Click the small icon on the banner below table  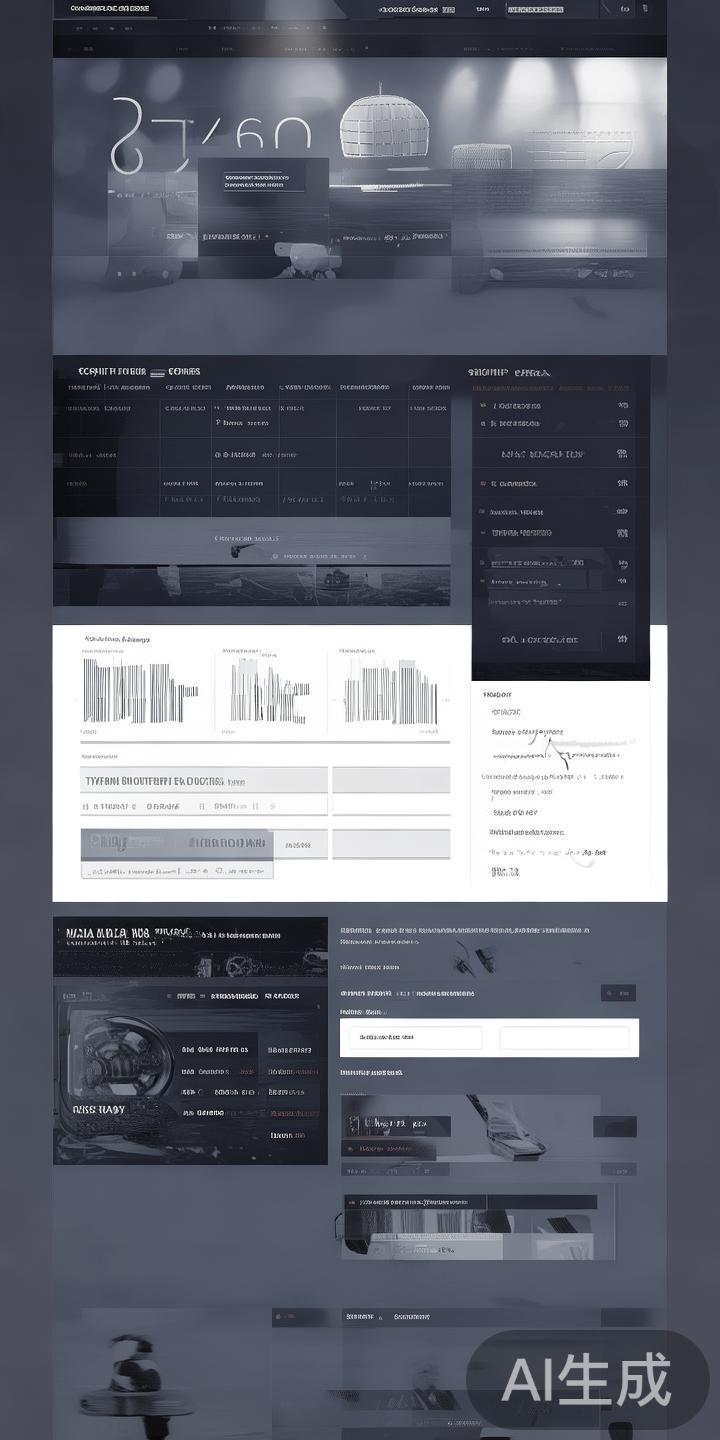pyautogui.click(x=232, y=548)
